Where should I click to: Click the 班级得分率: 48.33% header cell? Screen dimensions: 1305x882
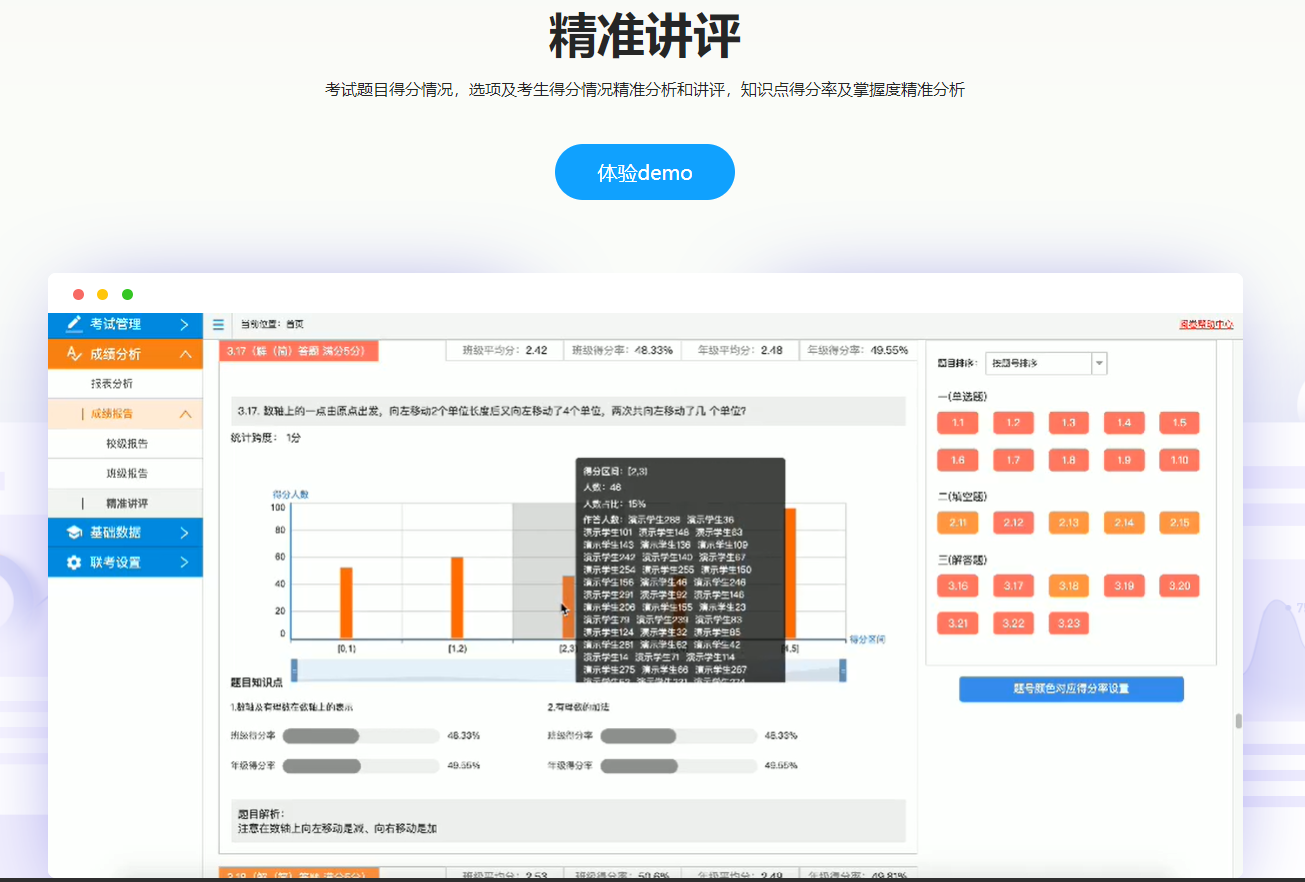[621, 351]
